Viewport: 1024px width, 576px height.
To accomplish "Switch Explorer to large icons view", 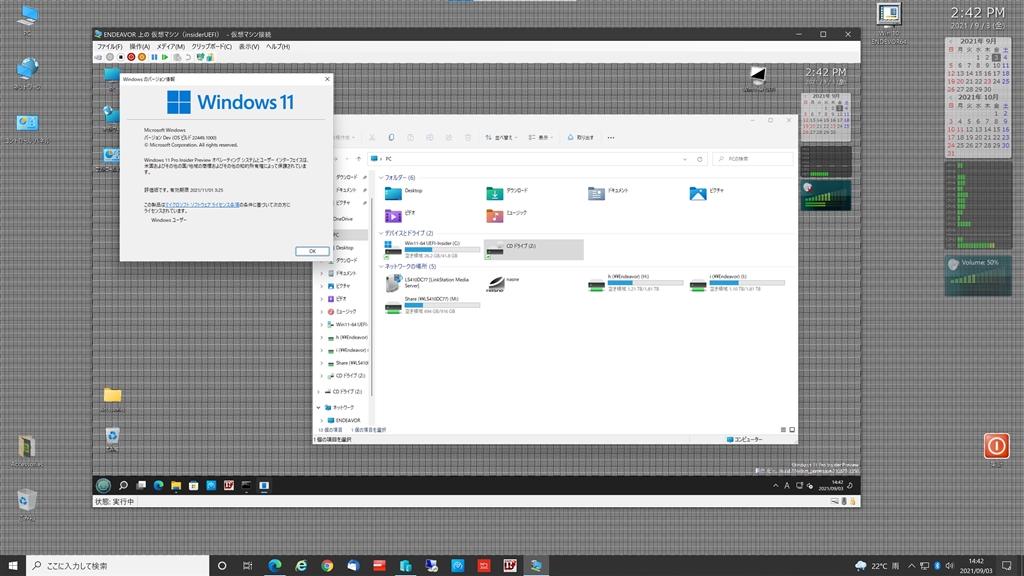I will pos(792,430).
